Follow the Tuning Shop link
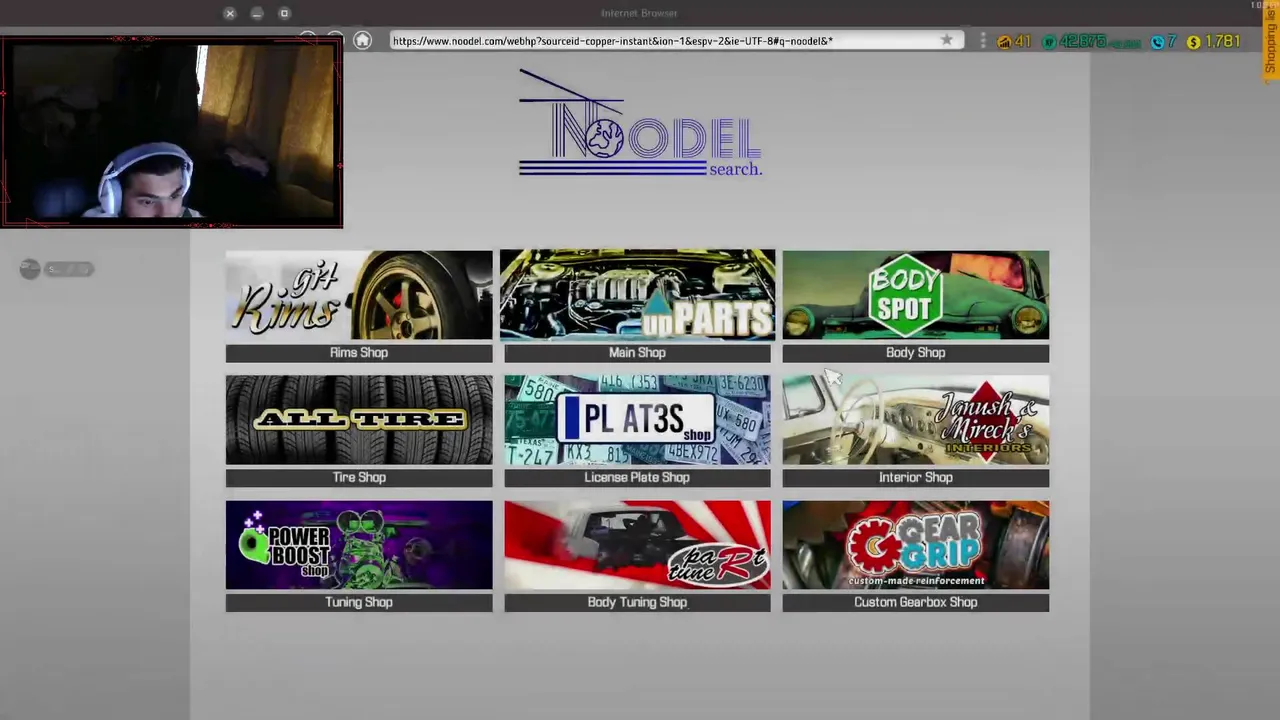Screen dimensions: 1280x720 tap(359, 603)
